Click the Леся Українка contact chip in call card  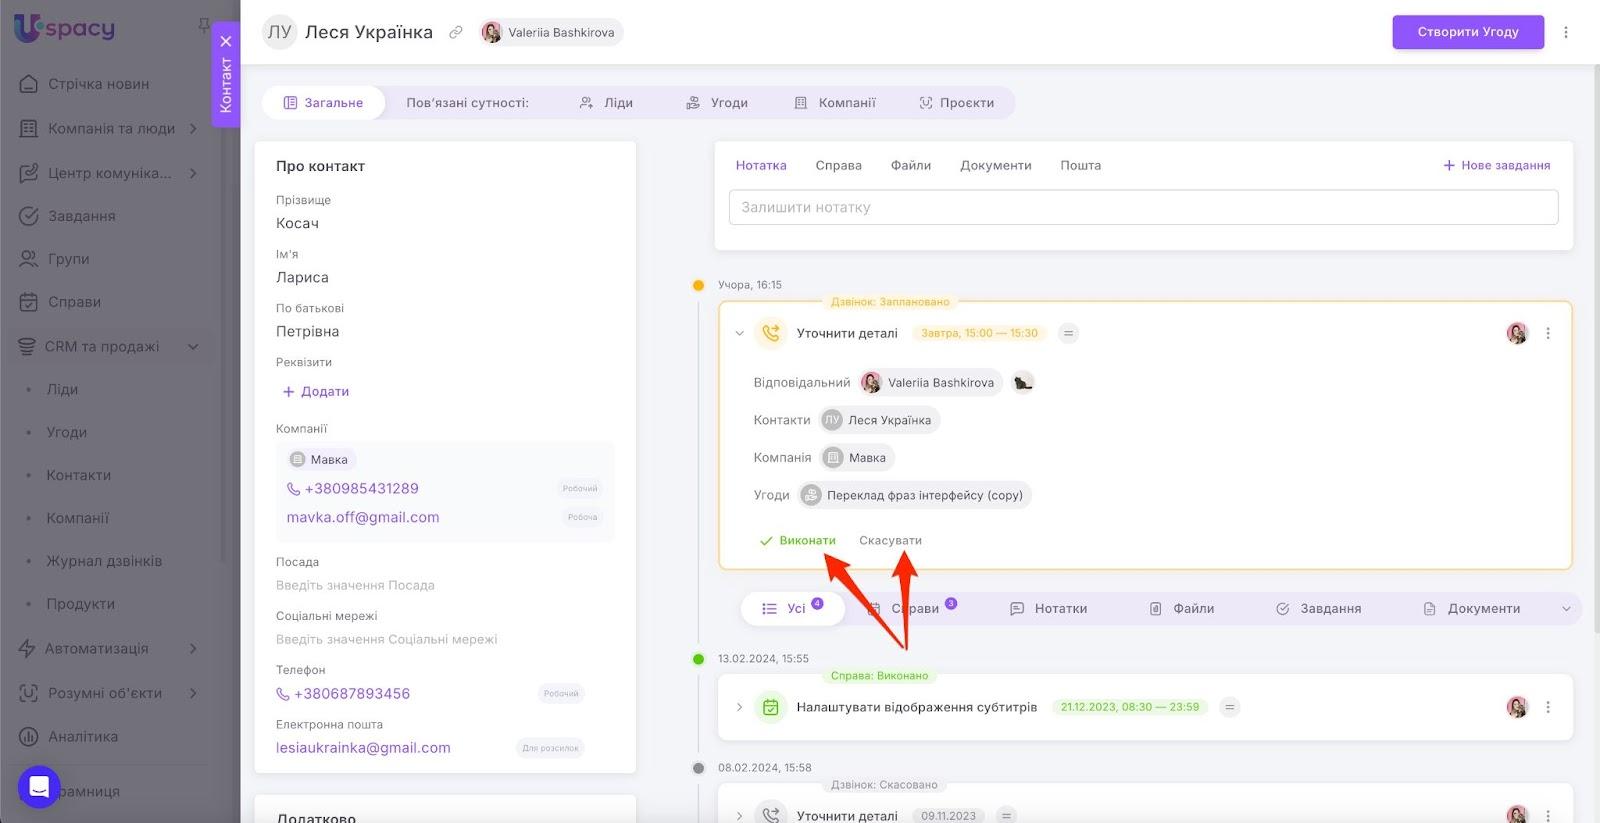click(x=880, y=421)
